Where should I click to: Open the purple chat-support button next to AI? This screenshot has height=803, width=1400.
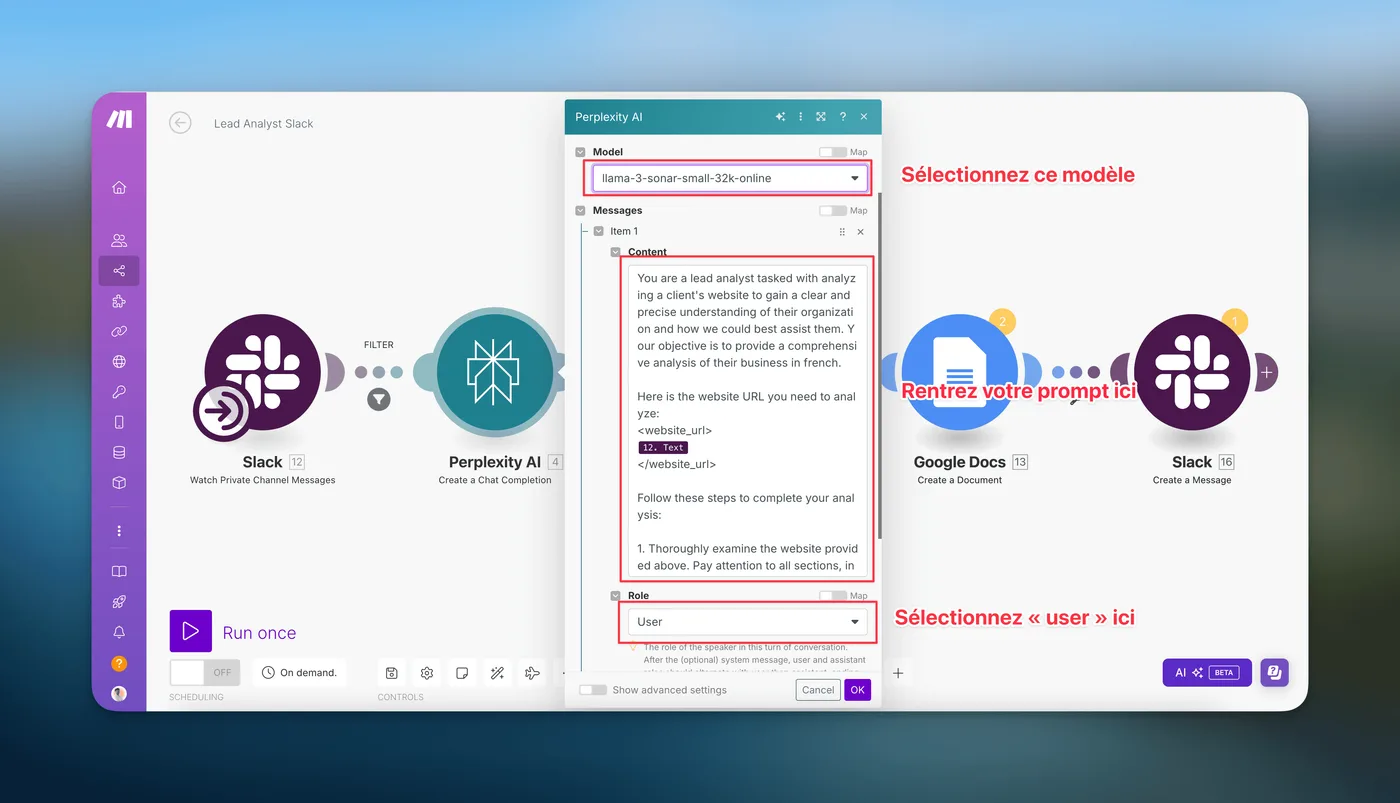click(x=1274, y=673)
